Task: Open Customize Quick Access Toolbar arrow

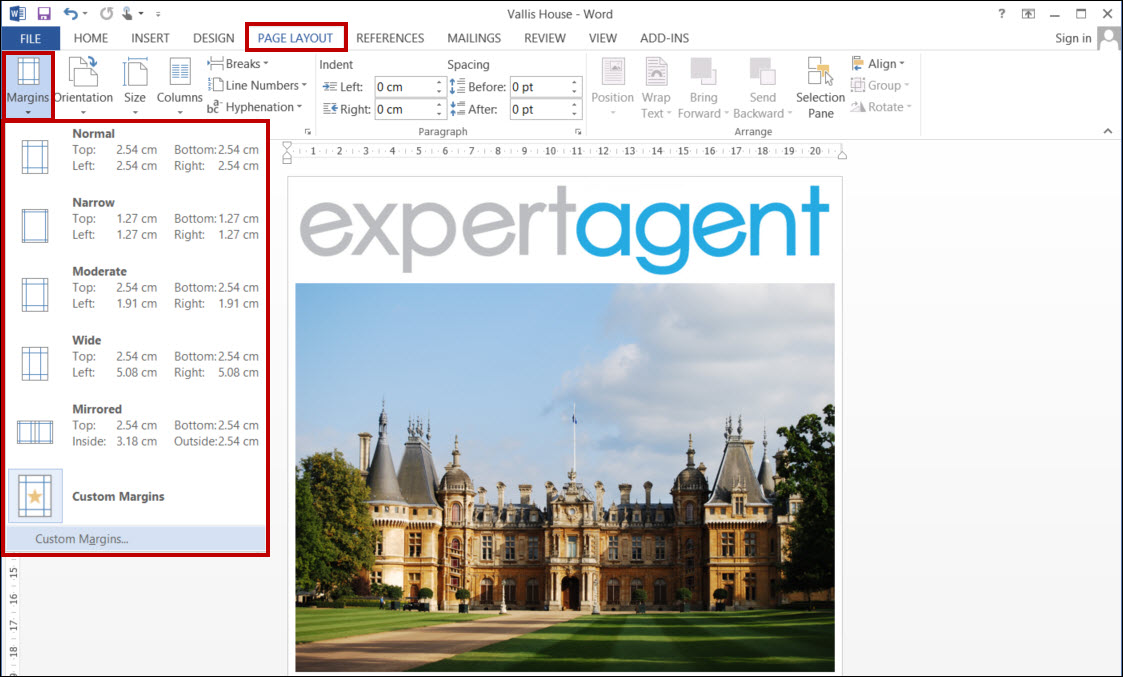Action: [158, 14]
